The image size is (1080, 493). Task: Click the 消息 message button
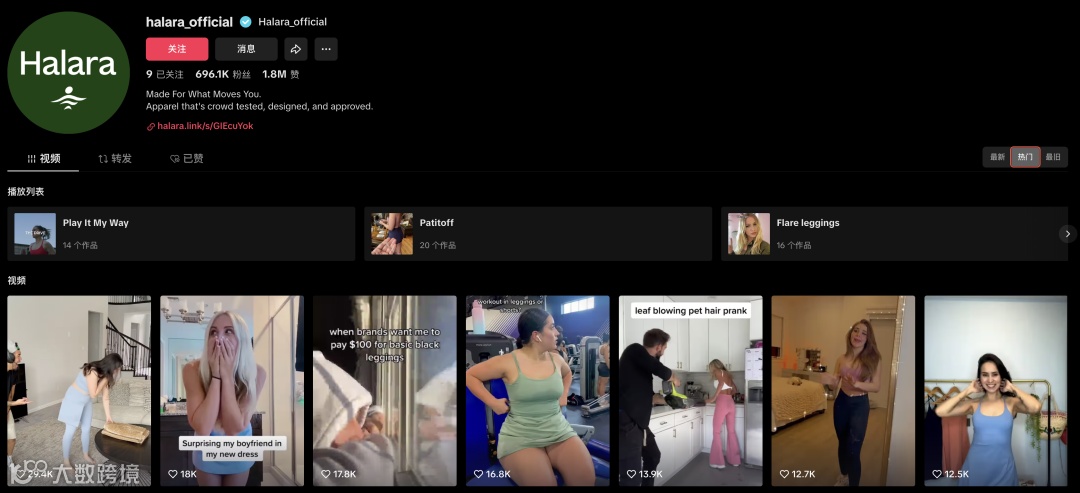coord(246,49)
